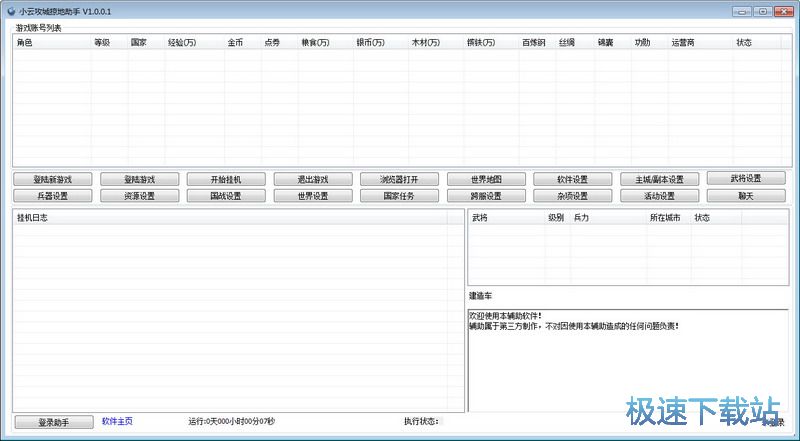Click the 聊天 button

[745, 196]
